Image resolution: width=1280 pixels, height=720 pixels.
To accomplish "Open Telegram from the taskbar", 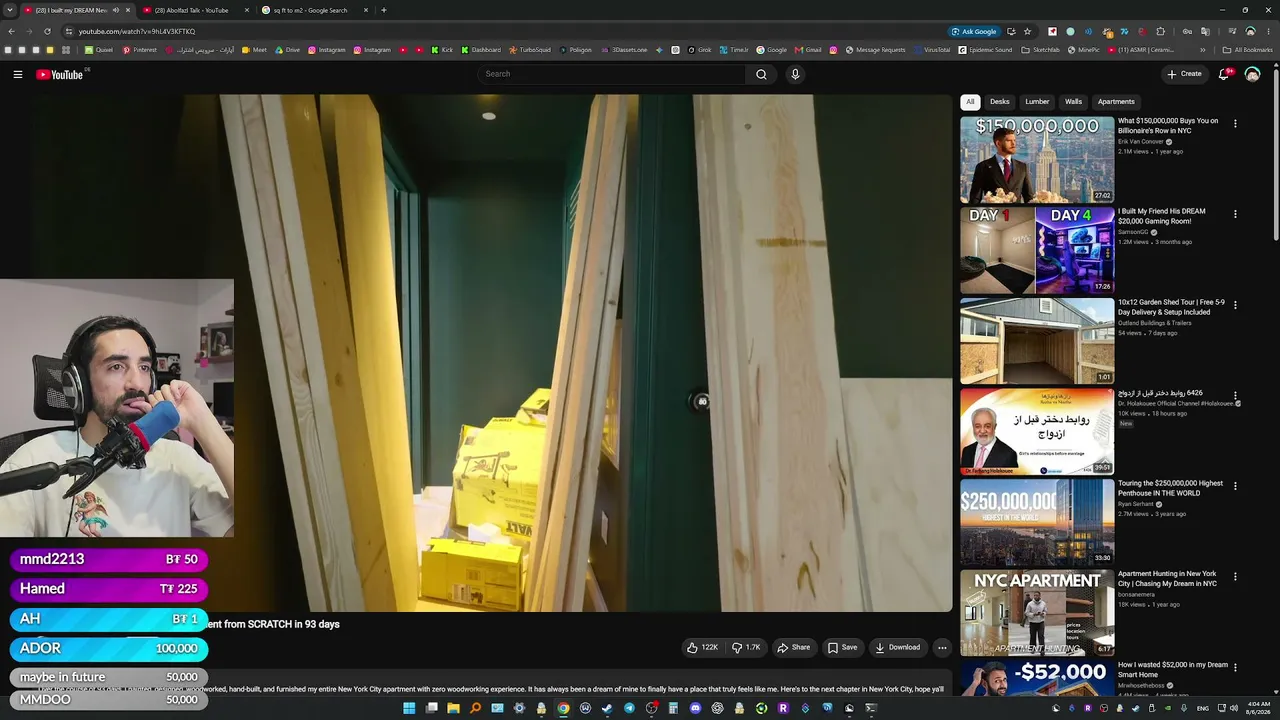I will [x=629, y=708].
